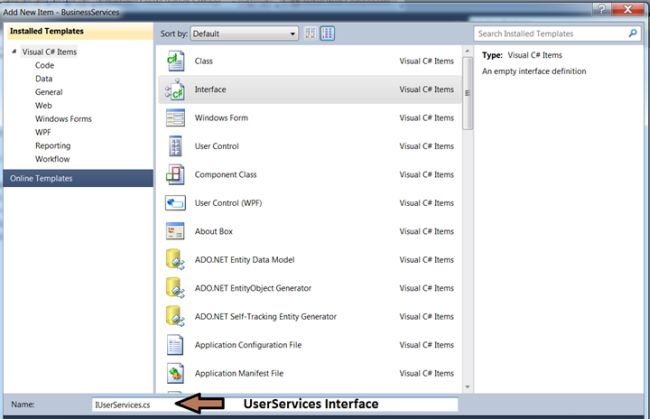
Task: Open the Online Templates section
Action: [x=78, y=178]
